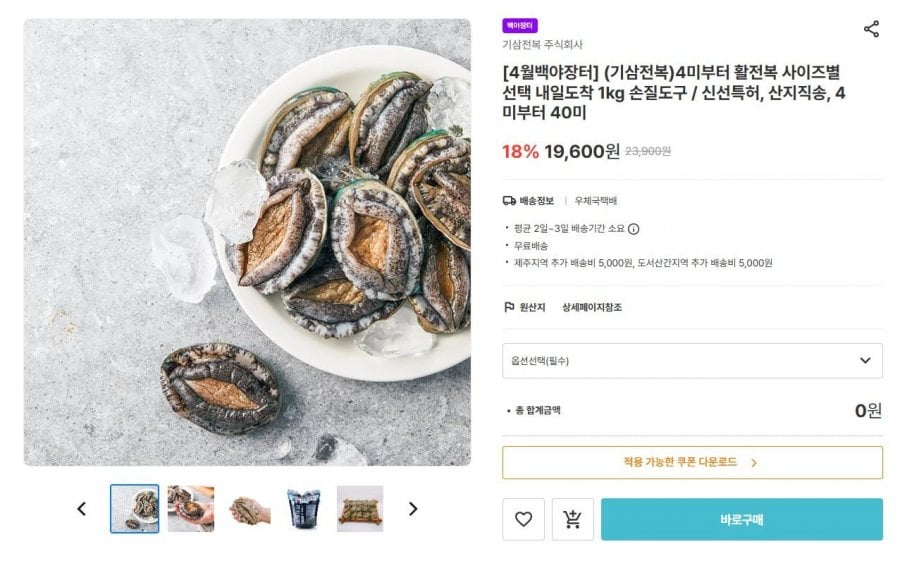Click the 바로구매 buy now button
This screenshot has height=580, width=900.
pyautogui.click(x=741, y=519)
